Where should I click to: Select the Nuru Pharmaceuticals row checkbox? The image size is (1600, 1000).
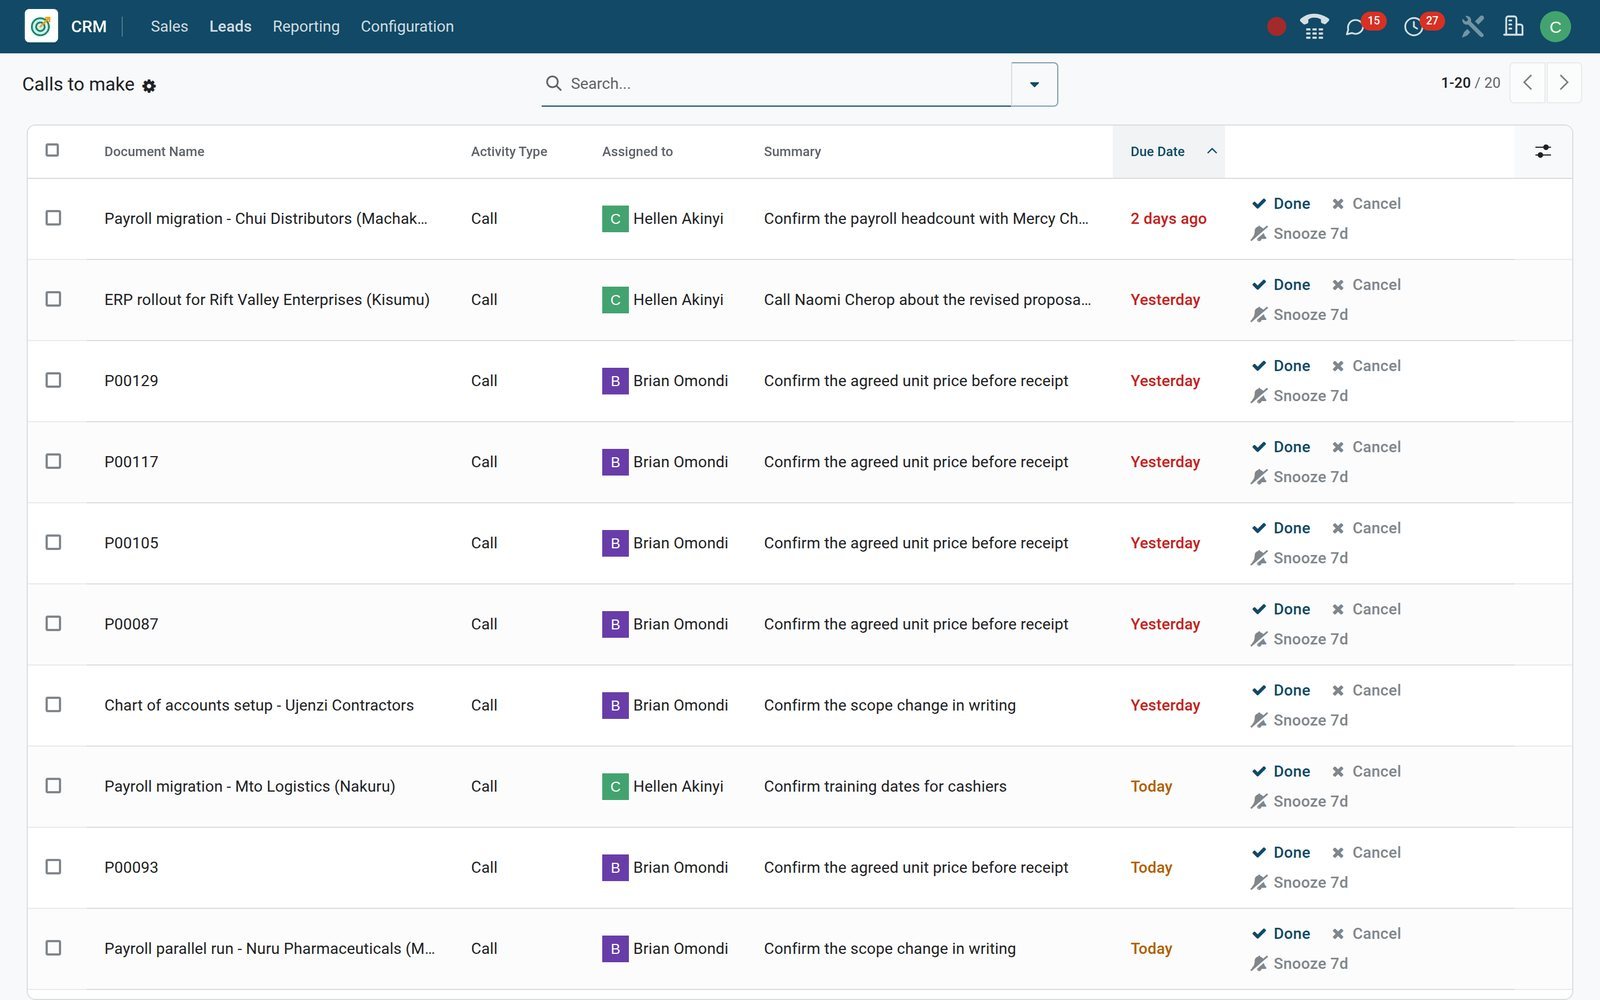[53, 948]
